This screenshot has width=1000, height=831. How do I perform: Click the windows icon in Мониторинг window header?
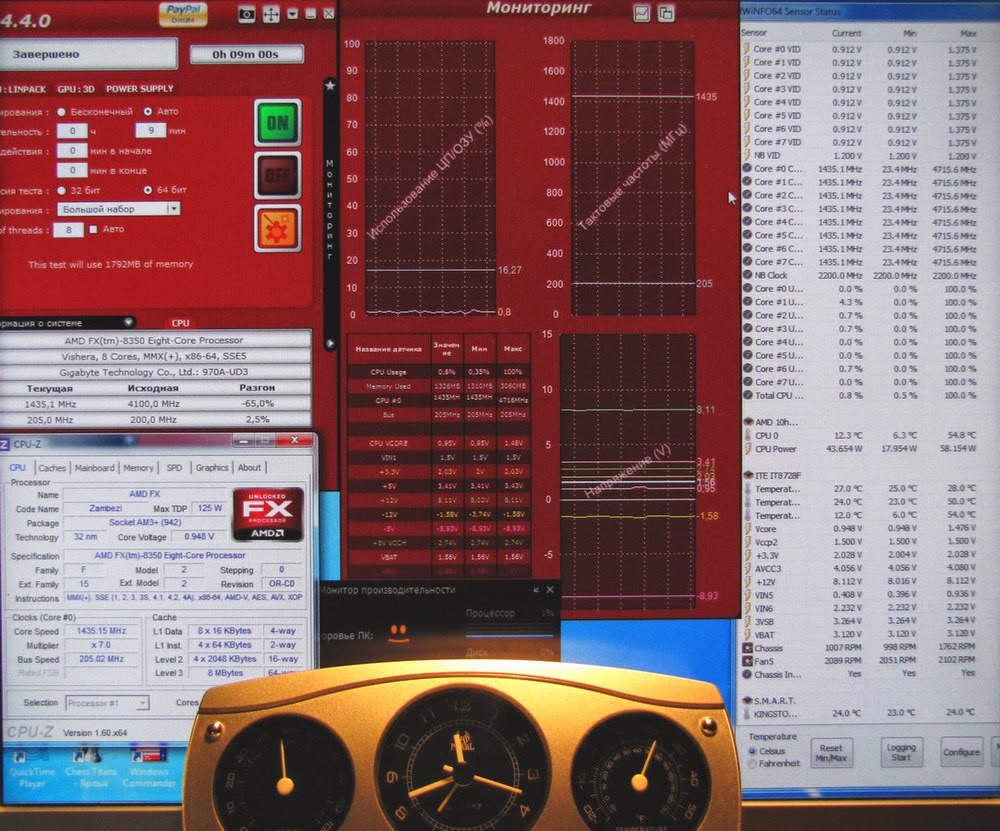click(666, 13)
